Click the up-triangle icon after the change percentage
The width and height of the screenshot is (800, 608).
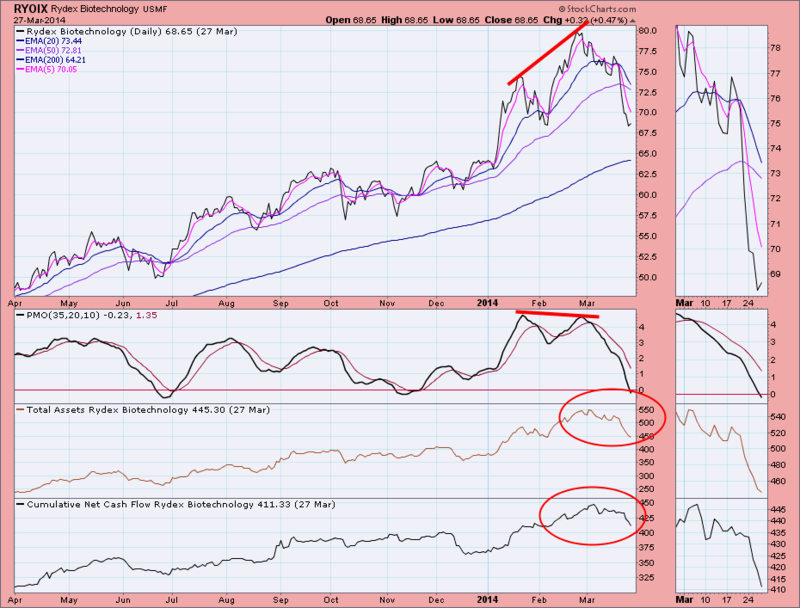633,20
